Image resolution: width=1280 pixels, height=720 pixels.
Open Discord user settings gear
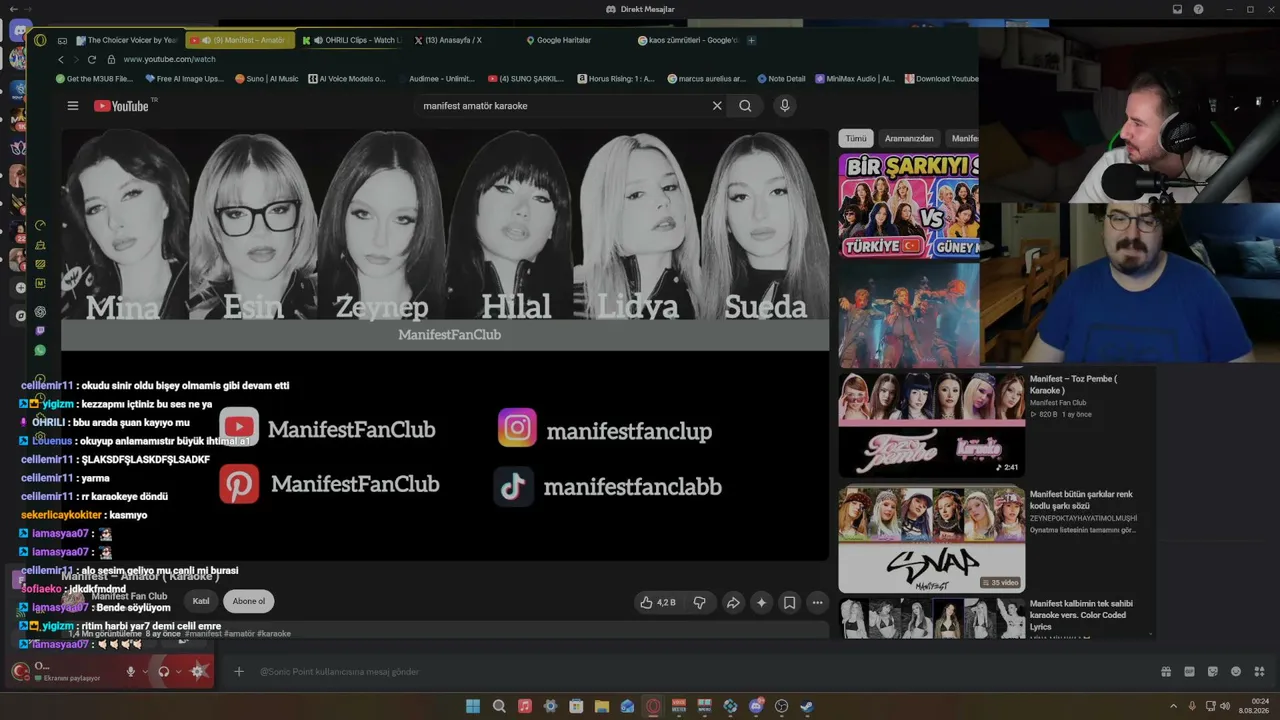click(x=199, y=672)
